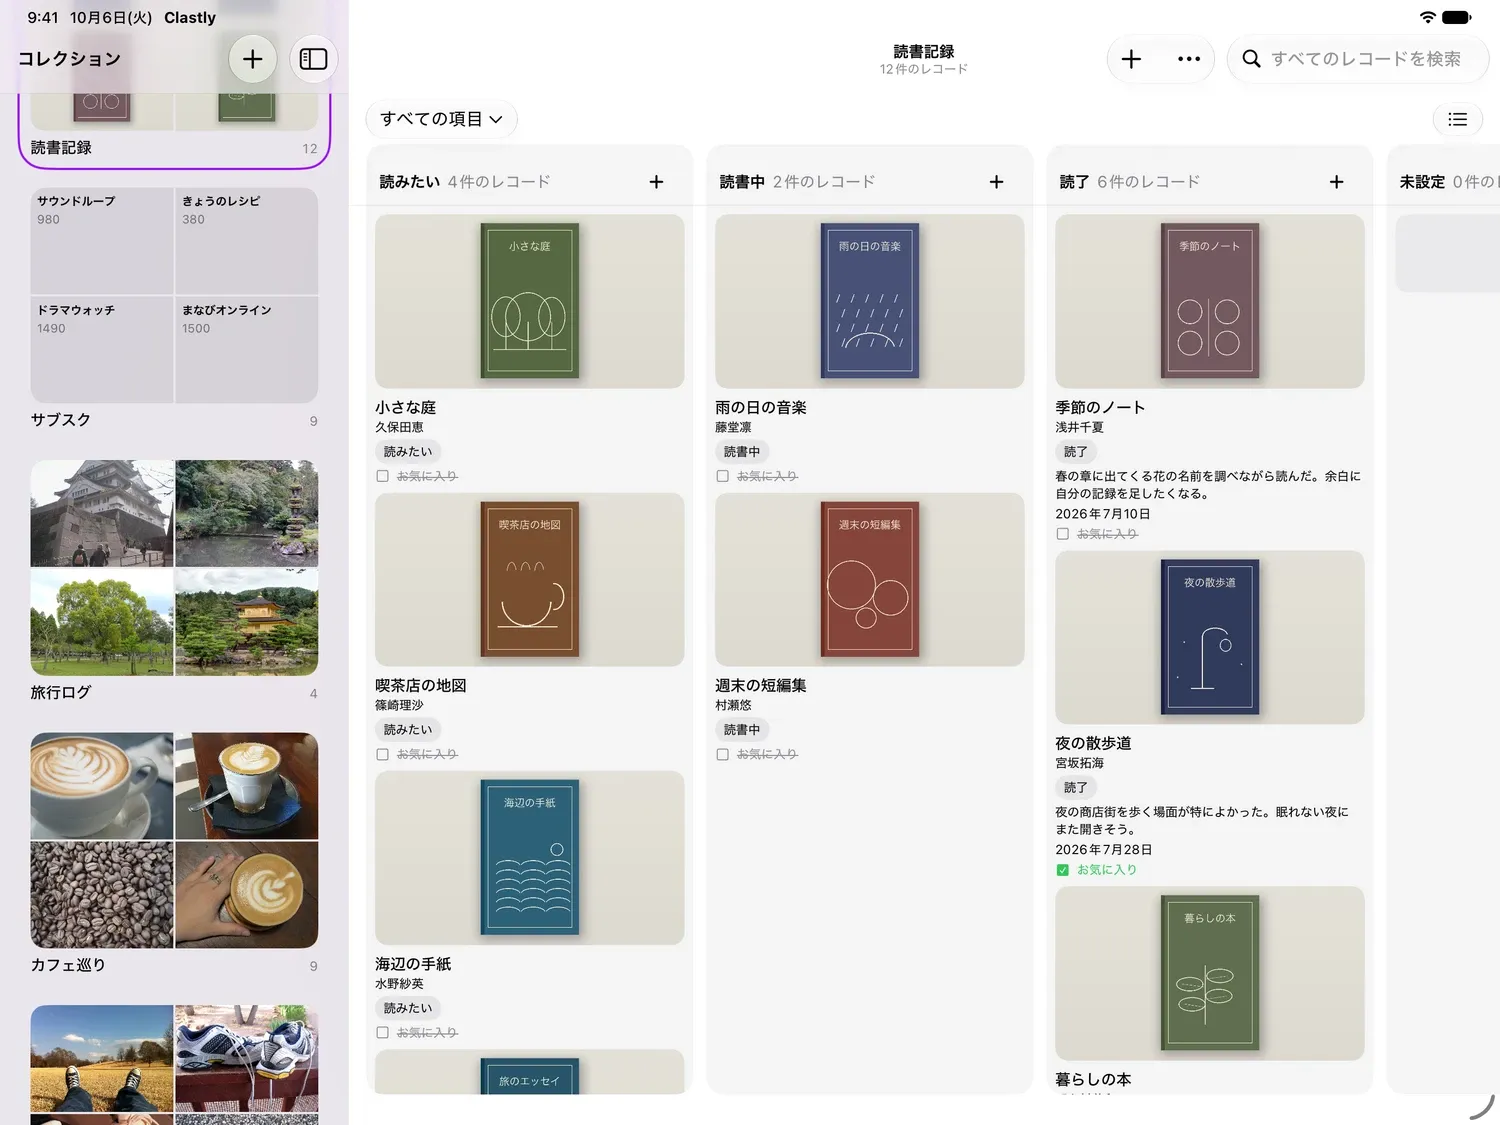1500x1125 pixels.
Task: Toggle お気に入り checkbox for 海辺の手紙
Action: (x=382, y=1032)
